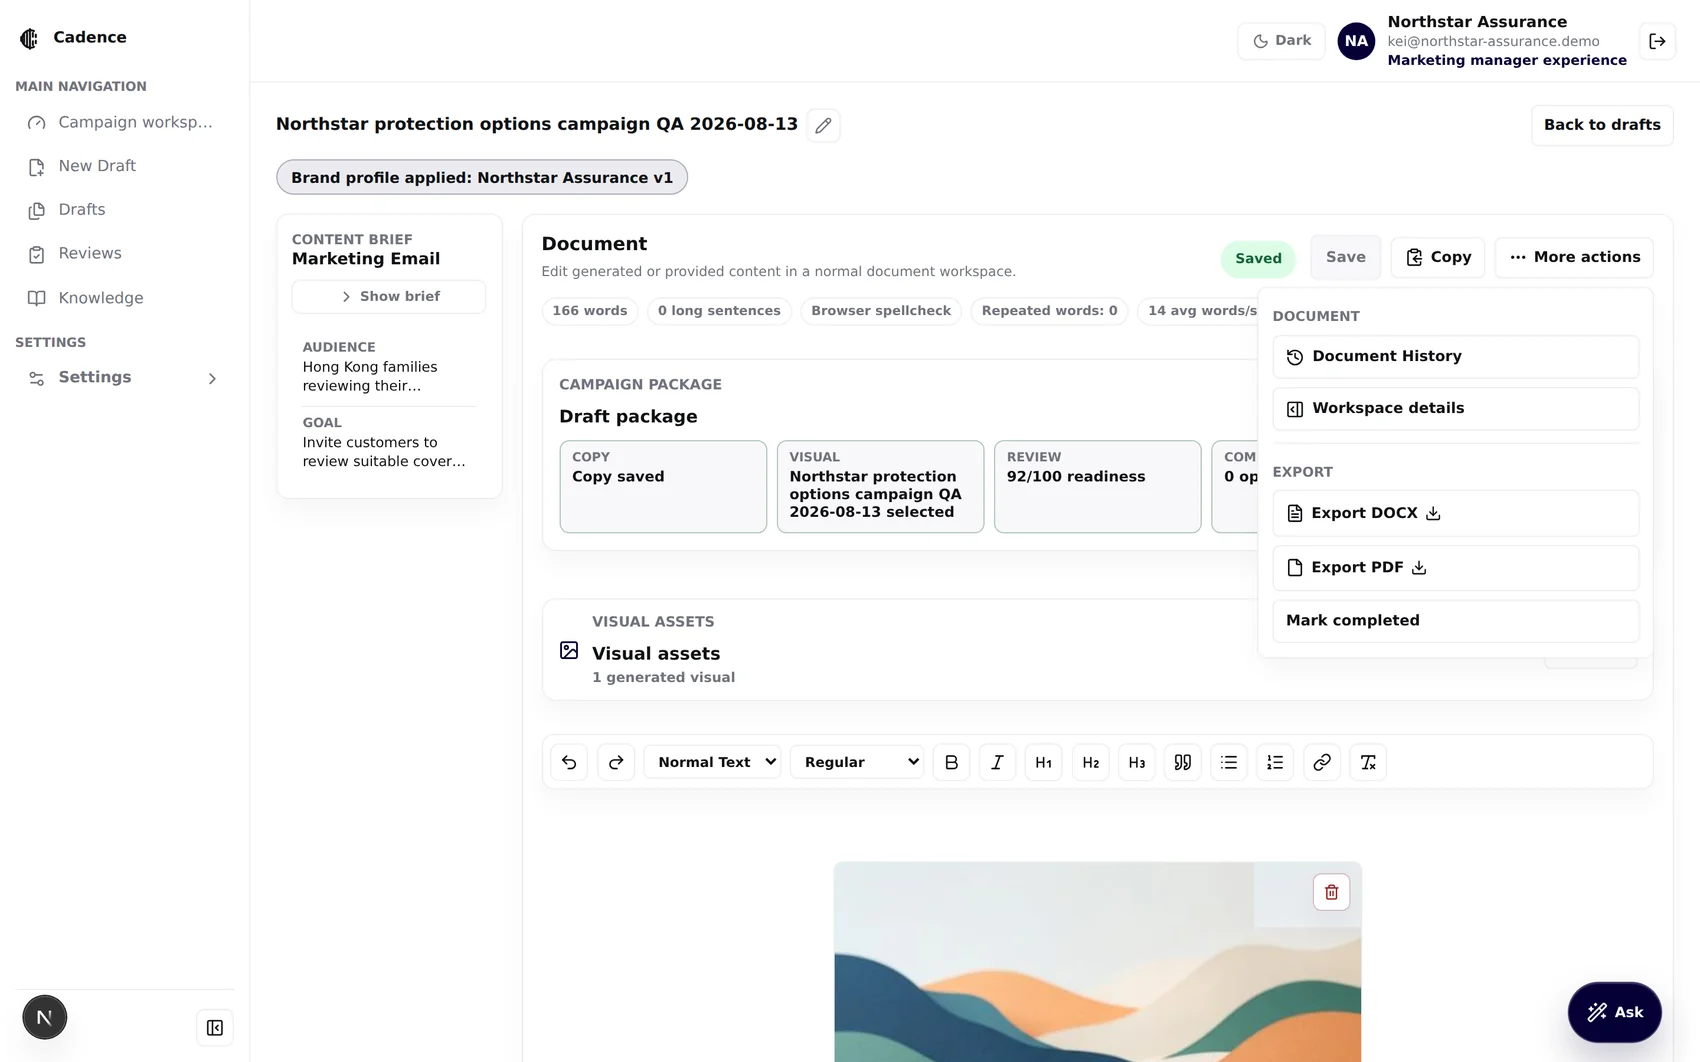Open Campaign workspace in navigation
Screen dimensions: 1700x1062
[124, 122]
